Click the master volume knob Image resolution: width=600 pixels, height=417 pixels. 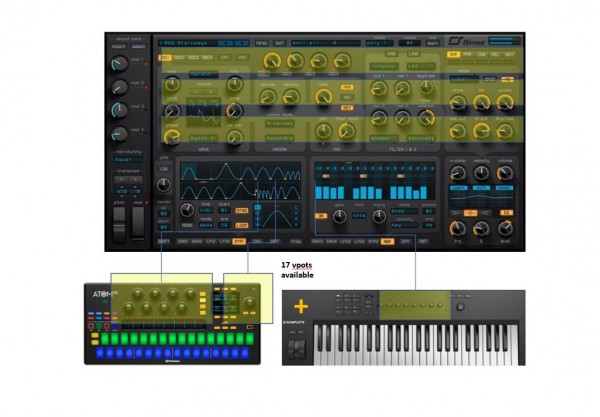point(505,173)
